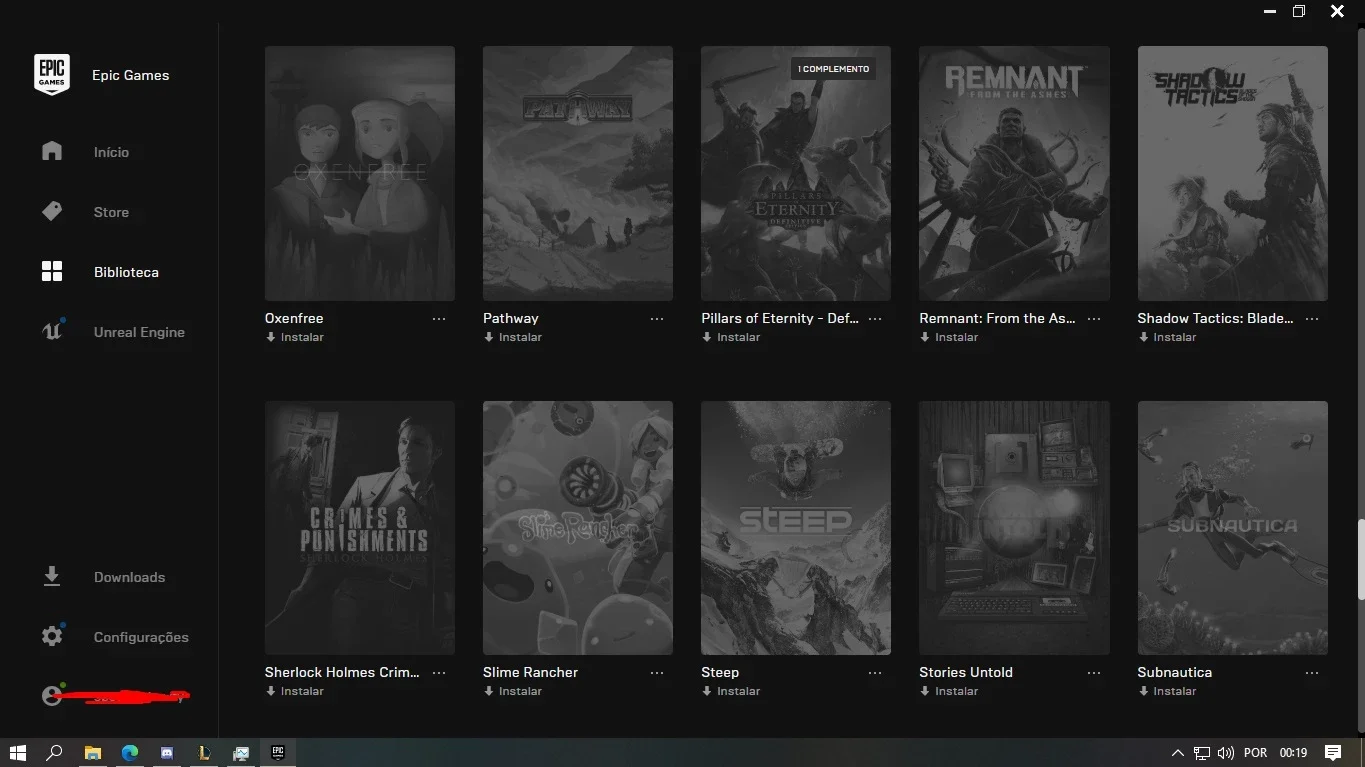This screenshot has height=767, width=1365.
Task: Click the user profile avatar icon
Action: coord(52,696)
